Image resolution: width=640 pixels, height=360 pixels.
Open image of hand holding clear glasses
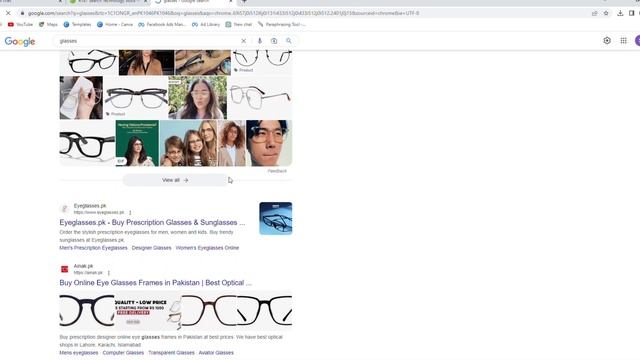[x=81, y=98]
